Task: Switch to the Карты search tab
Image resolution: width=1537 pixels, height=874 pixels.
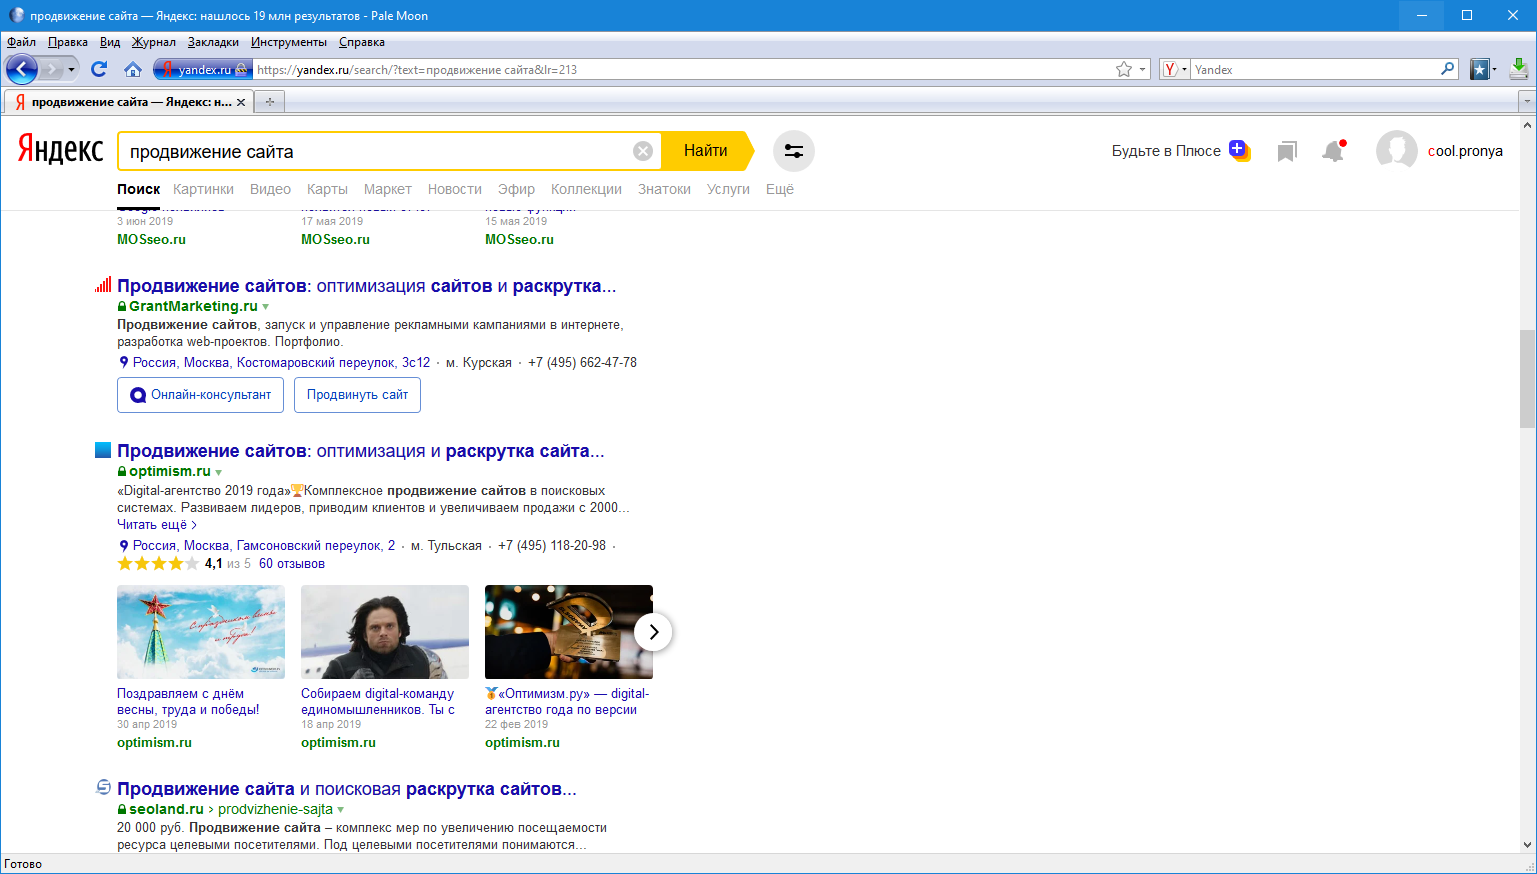Action: click(x=327, y=189)
